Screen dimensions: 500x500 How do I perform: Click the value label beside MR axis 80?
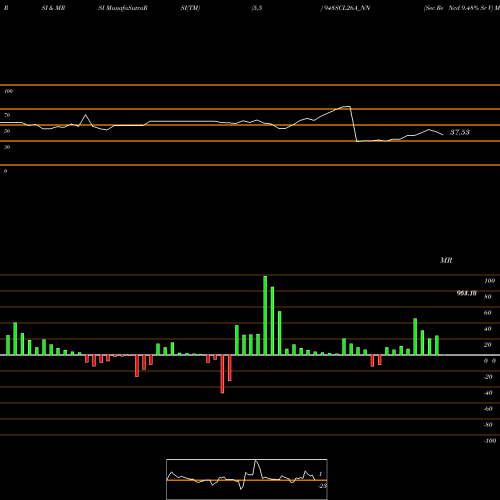point(467,293)
